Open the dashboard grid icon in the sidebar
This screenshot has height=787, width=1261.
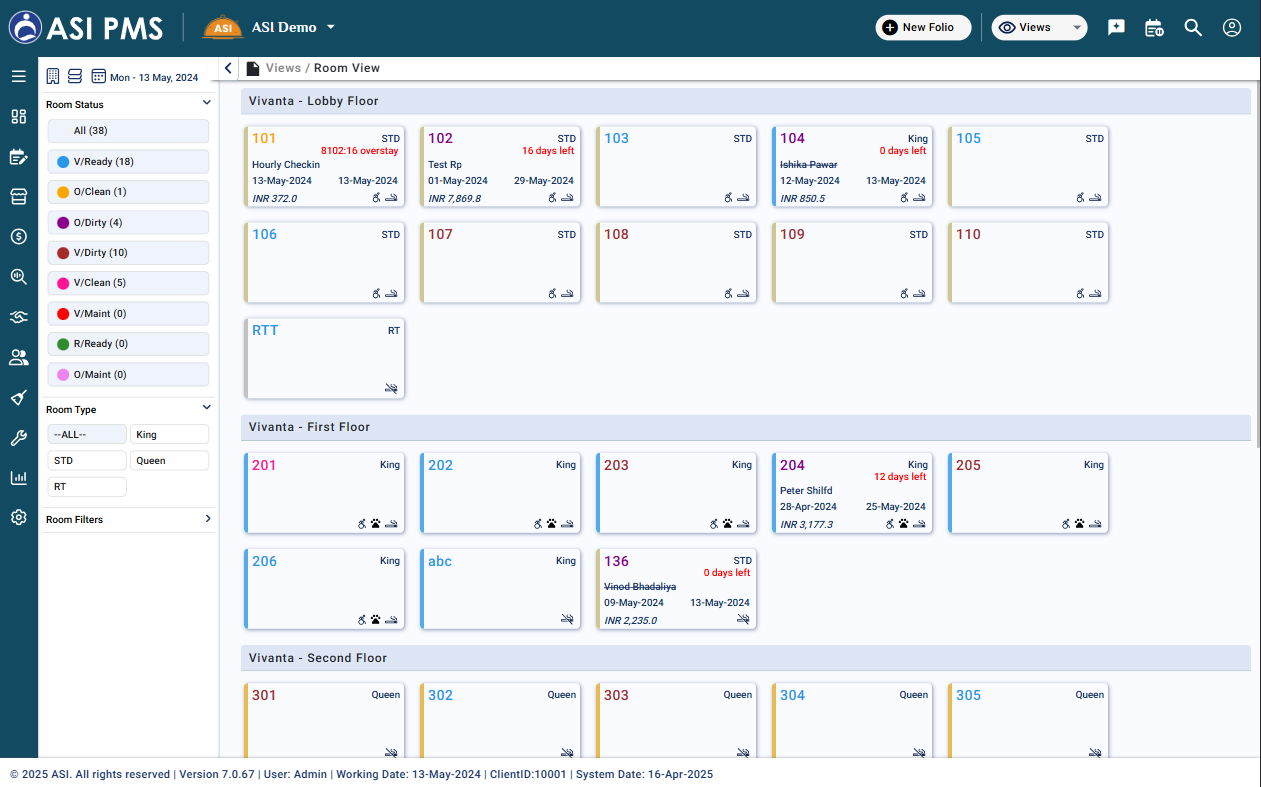pyautogui.click(x=18, y=116)
